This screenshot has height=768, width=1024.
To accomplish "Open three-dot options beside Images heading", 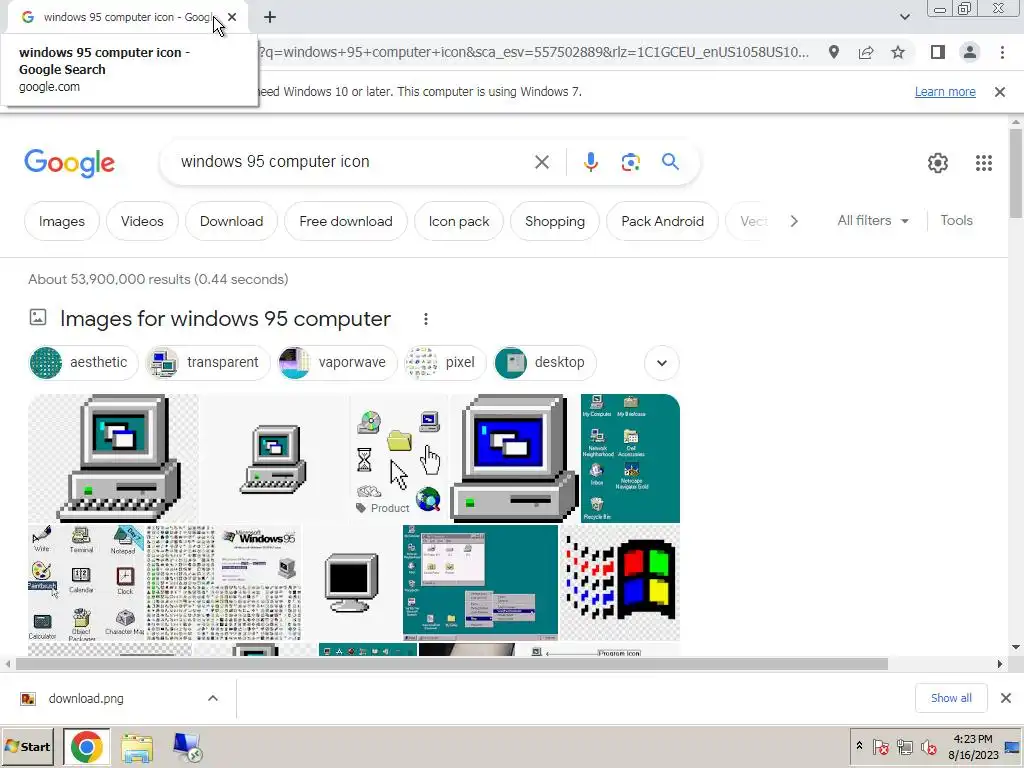I will 426,319.
